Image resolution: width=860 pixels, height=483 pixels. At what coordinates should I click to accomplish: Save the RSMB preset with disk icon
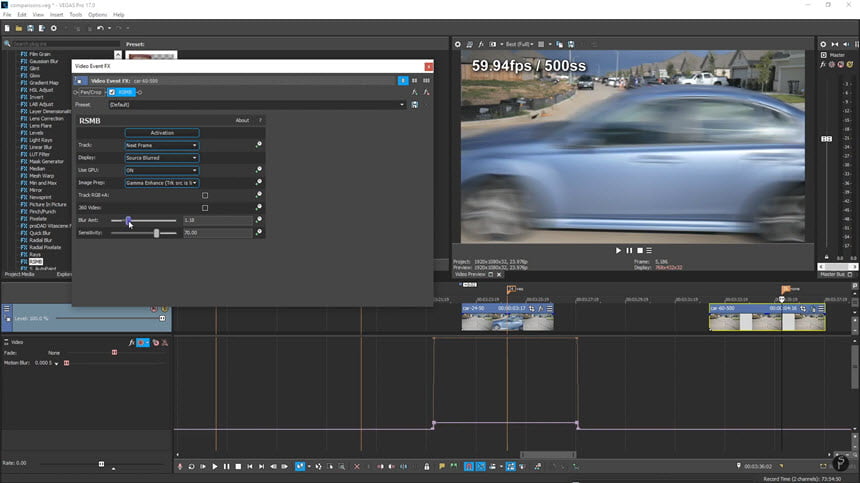tap(415, 105)
